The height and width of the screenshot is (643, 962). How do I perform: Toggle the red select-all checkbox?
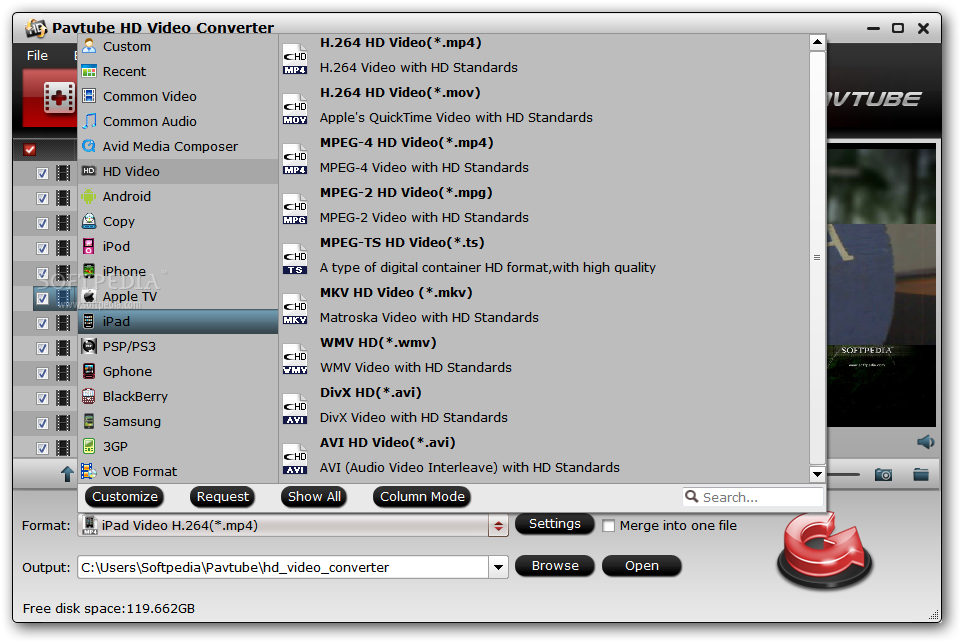pyautogui.click(x=29, y=149)
